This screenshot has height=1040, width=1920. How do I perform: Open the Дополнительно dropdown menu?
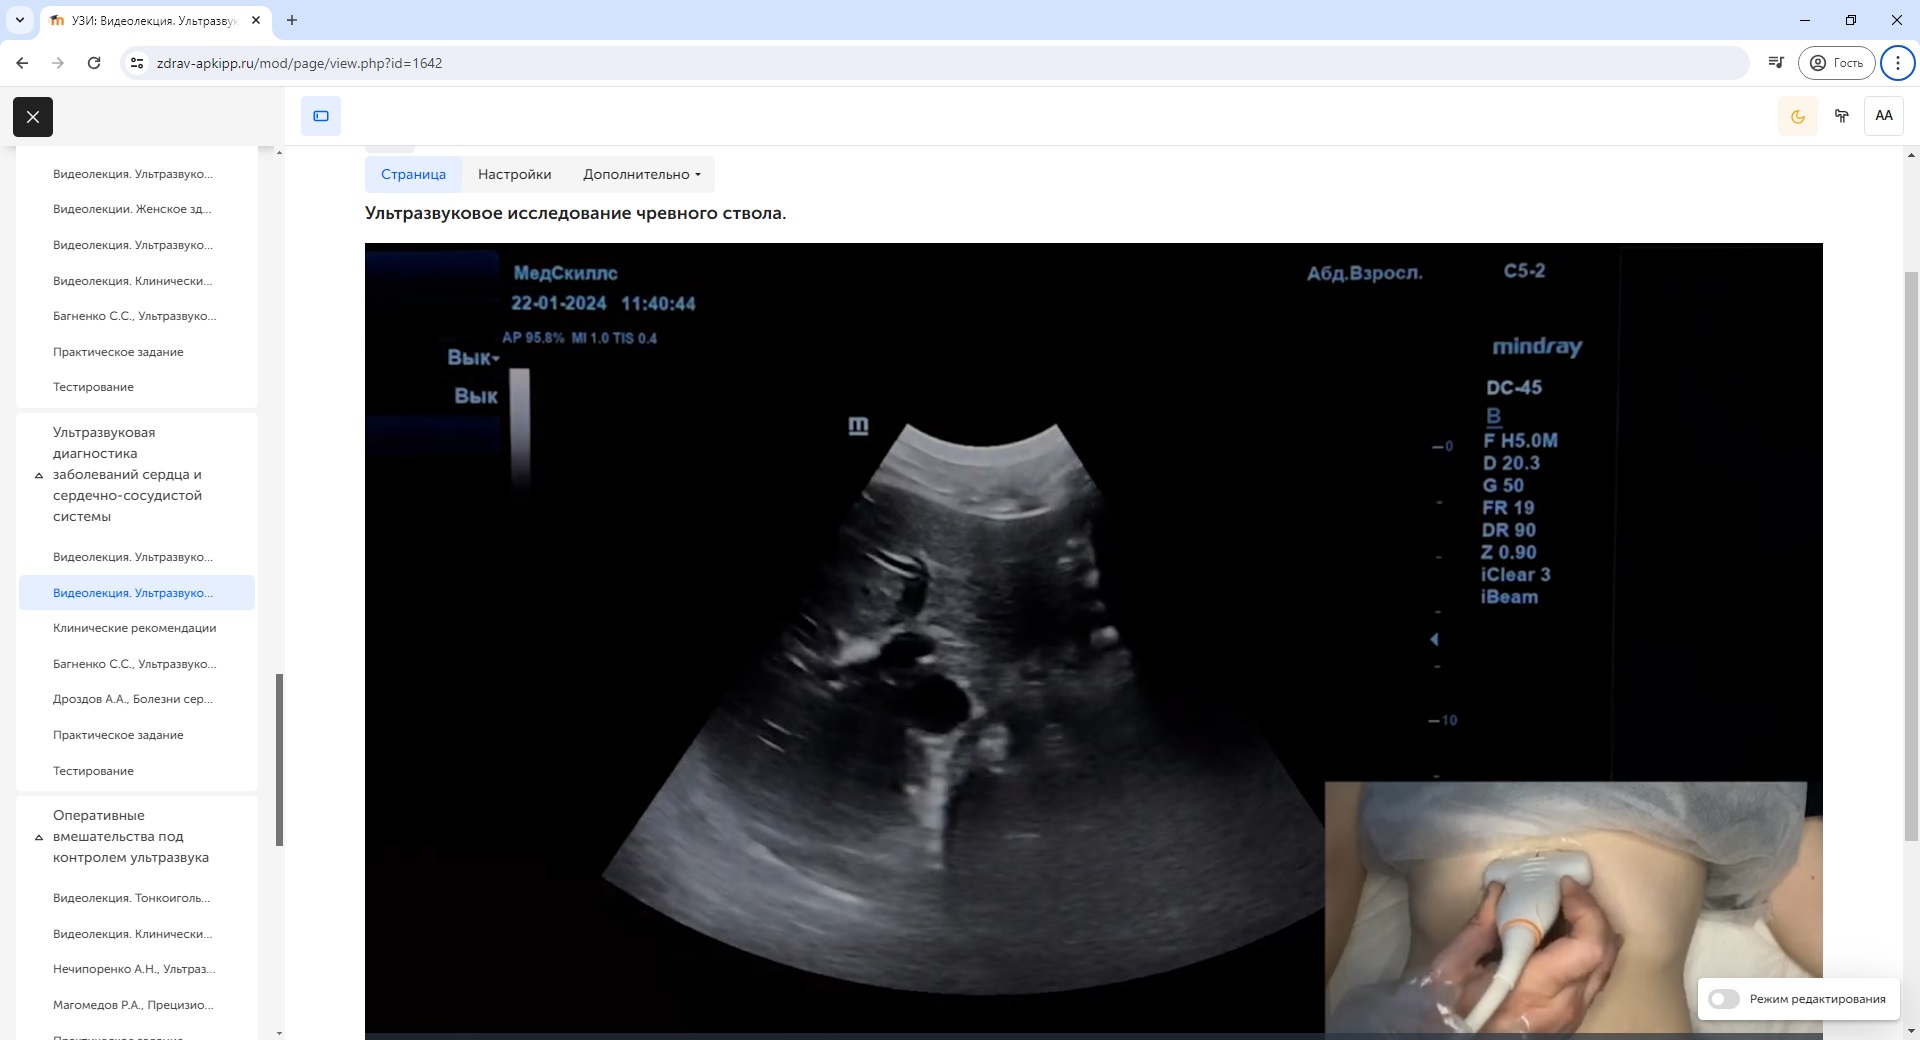coord(642,174)
